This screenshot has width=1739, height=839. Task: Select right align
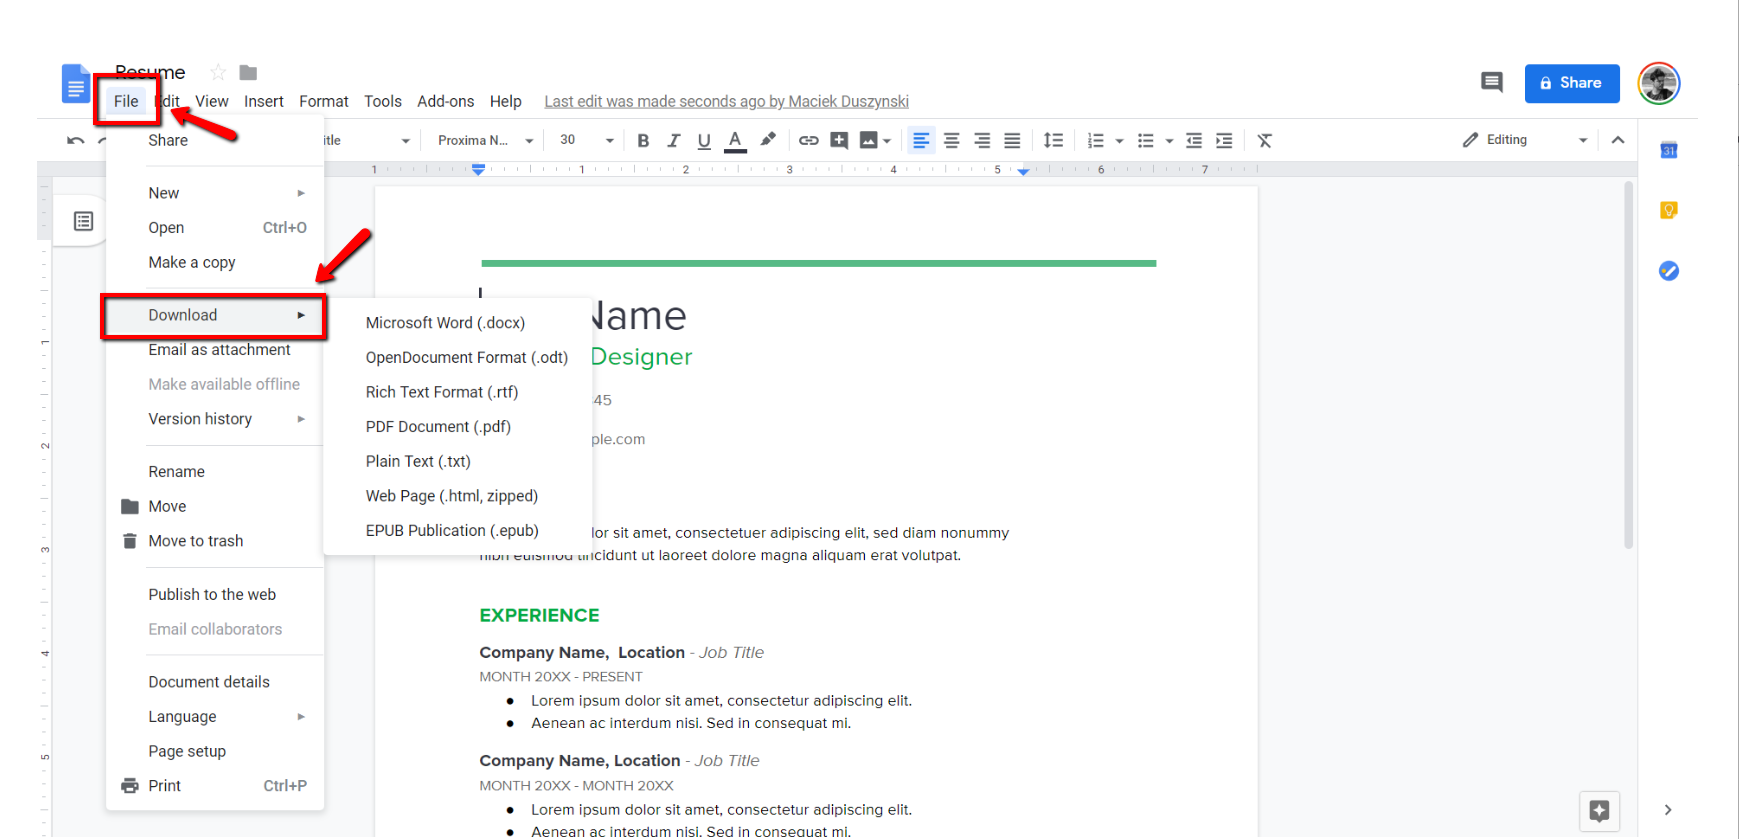tap(982, 140)
